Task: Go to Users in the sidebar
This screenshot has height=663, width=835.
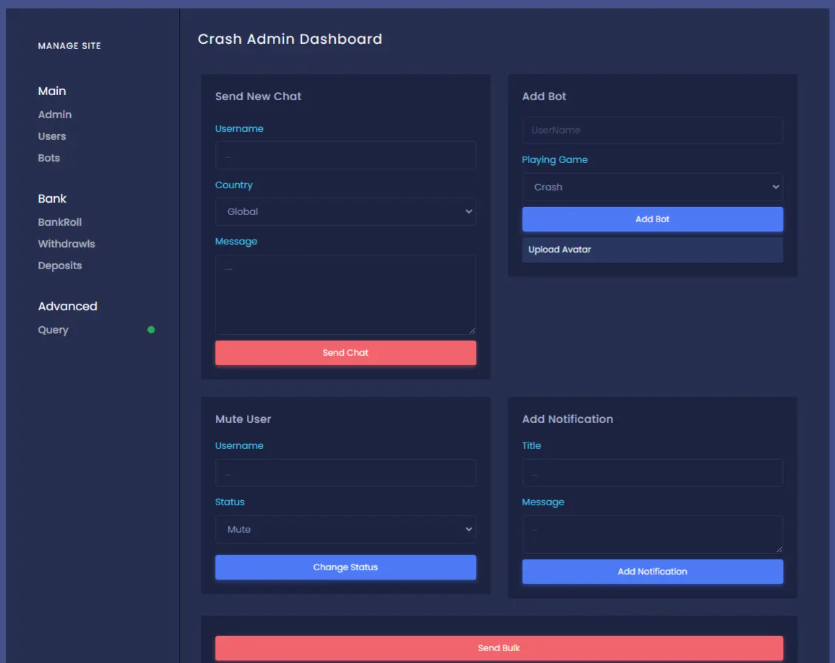Action: (52, 136)
